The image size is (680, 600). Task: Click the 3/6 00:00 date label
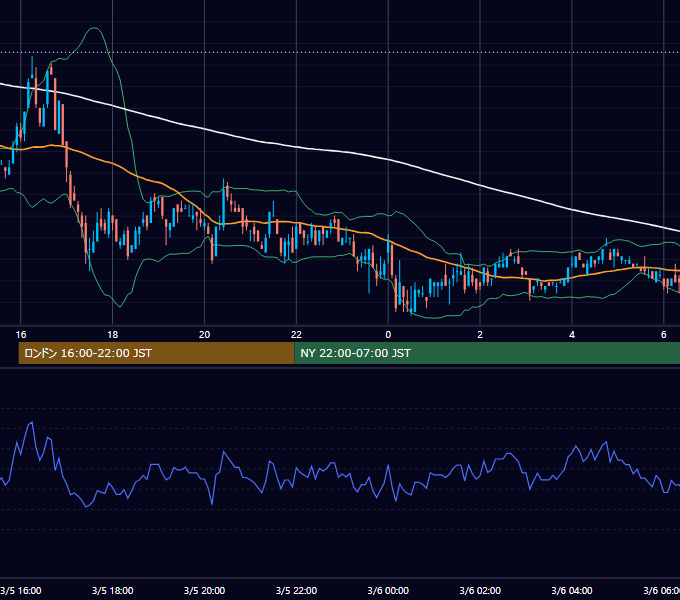point(388,590)
